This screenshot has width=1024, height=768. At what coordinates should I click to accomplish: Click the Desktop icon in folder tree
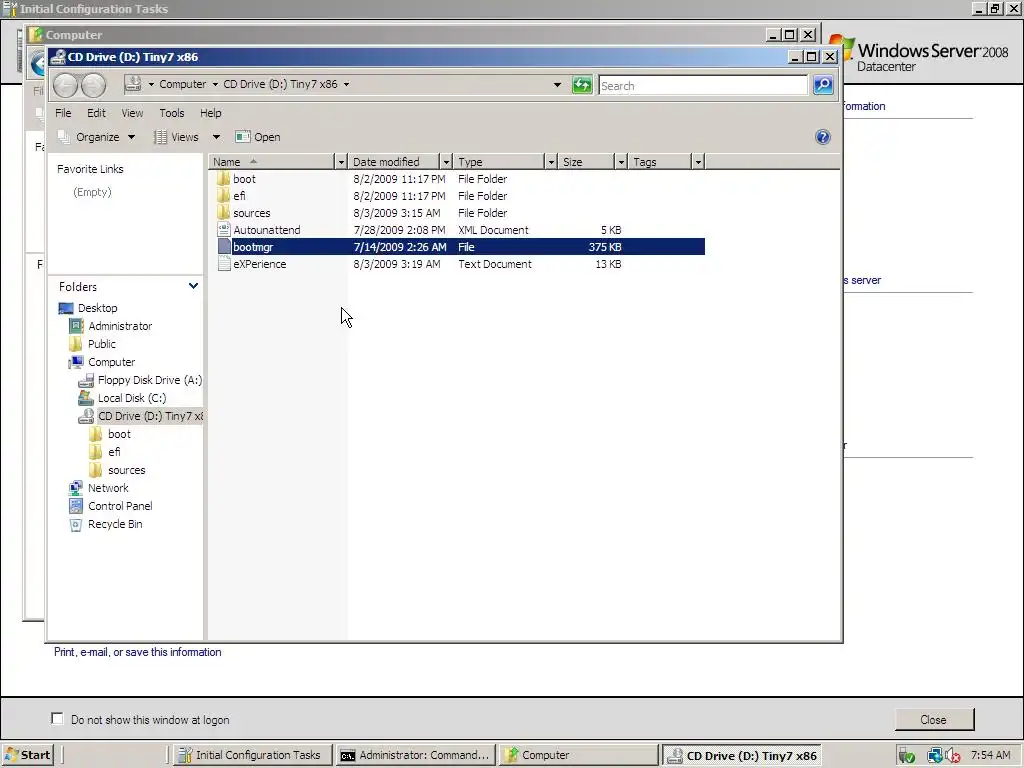point(66,308)
